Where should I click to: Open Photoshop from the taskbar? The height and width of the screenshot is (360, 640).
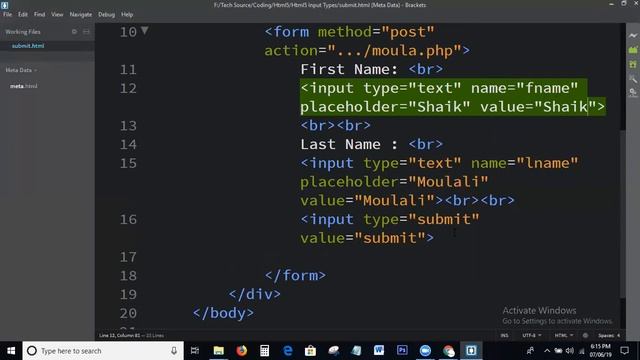coord(402,351)
